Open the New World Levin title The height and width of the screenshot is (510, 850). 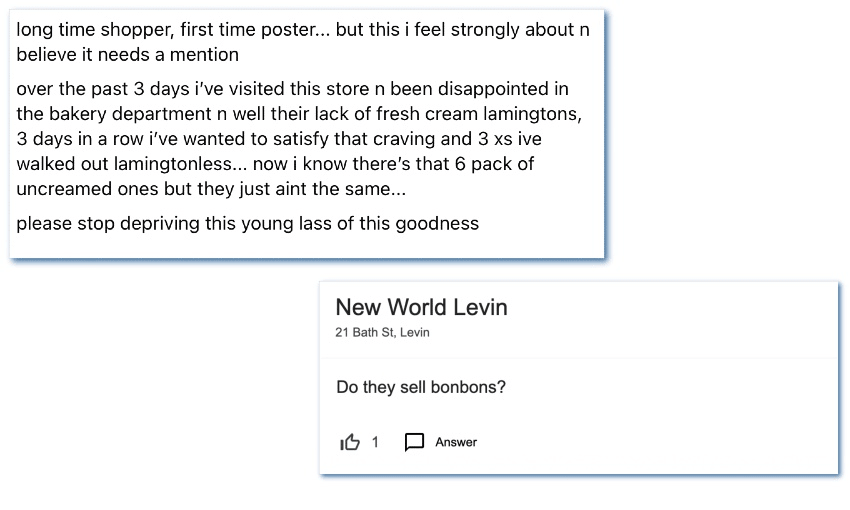(x=421, y=307)
